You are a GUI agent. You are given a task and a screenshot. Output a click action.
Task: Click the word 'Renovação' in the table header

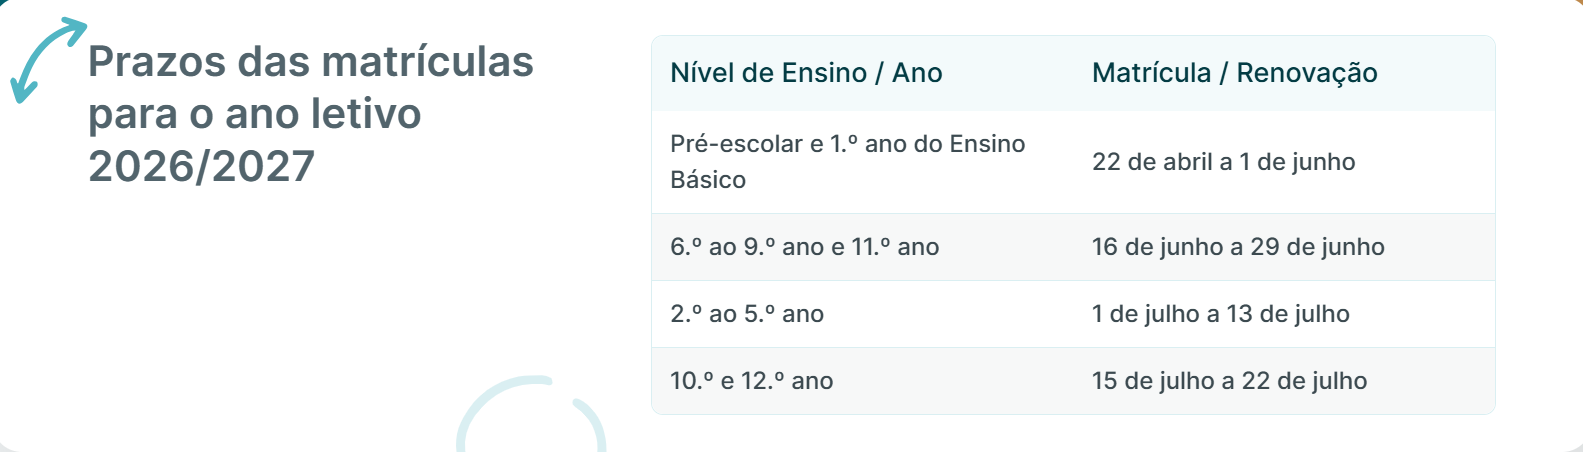click(1307, 73)
